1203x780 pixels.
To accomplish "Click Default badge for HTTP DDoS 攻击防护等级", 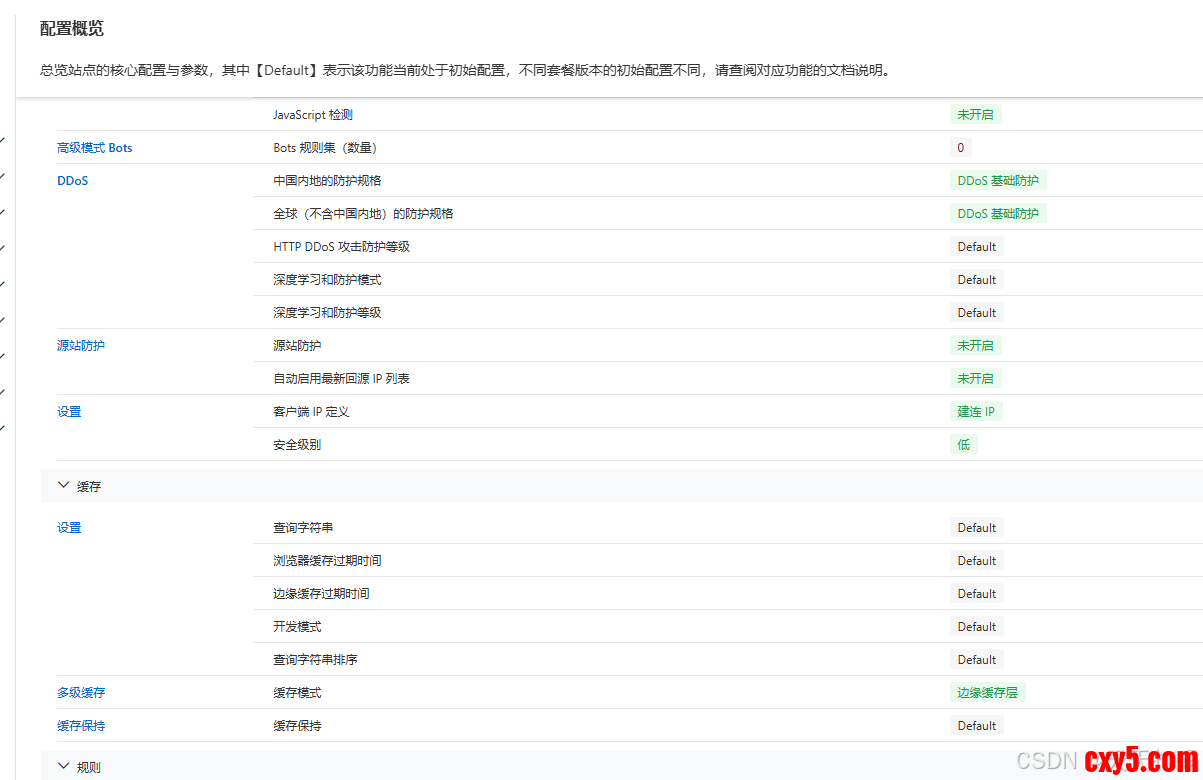I will (x=976, y=247).
